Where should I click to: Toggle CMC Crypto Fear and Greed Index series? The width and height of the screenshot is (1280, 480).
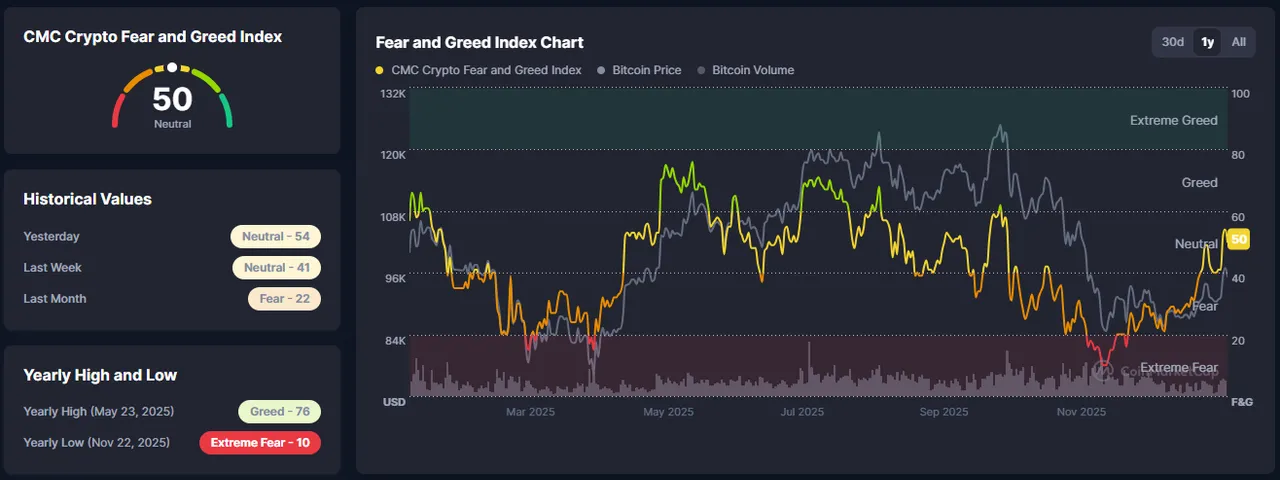(x=479, y=70)
